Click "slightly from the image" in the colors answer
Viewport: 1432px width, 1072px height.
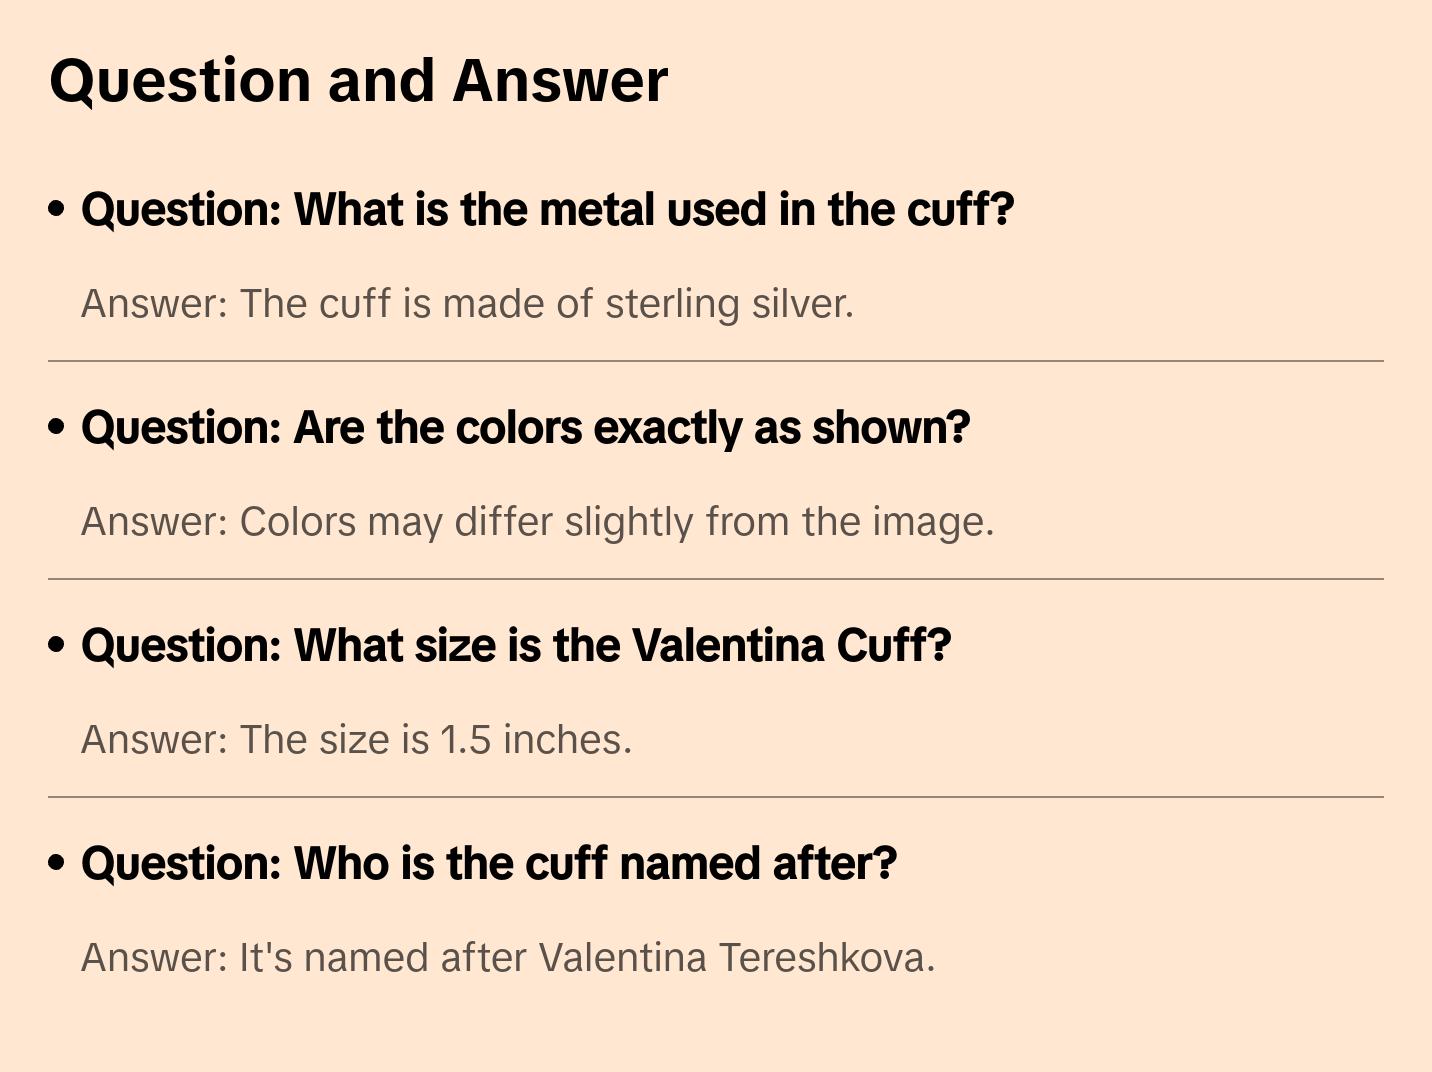tap(779, 522)
